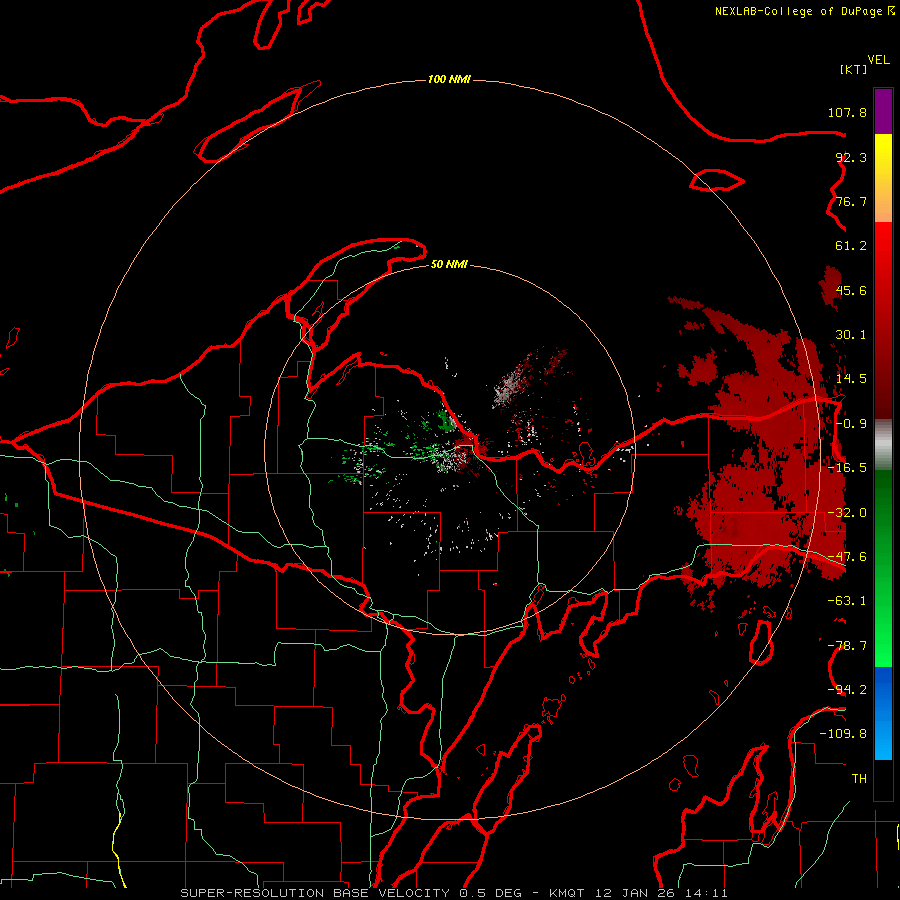900x900 pixels.
Task: Click the blue segment of the color bar
Action: (883, 713)
